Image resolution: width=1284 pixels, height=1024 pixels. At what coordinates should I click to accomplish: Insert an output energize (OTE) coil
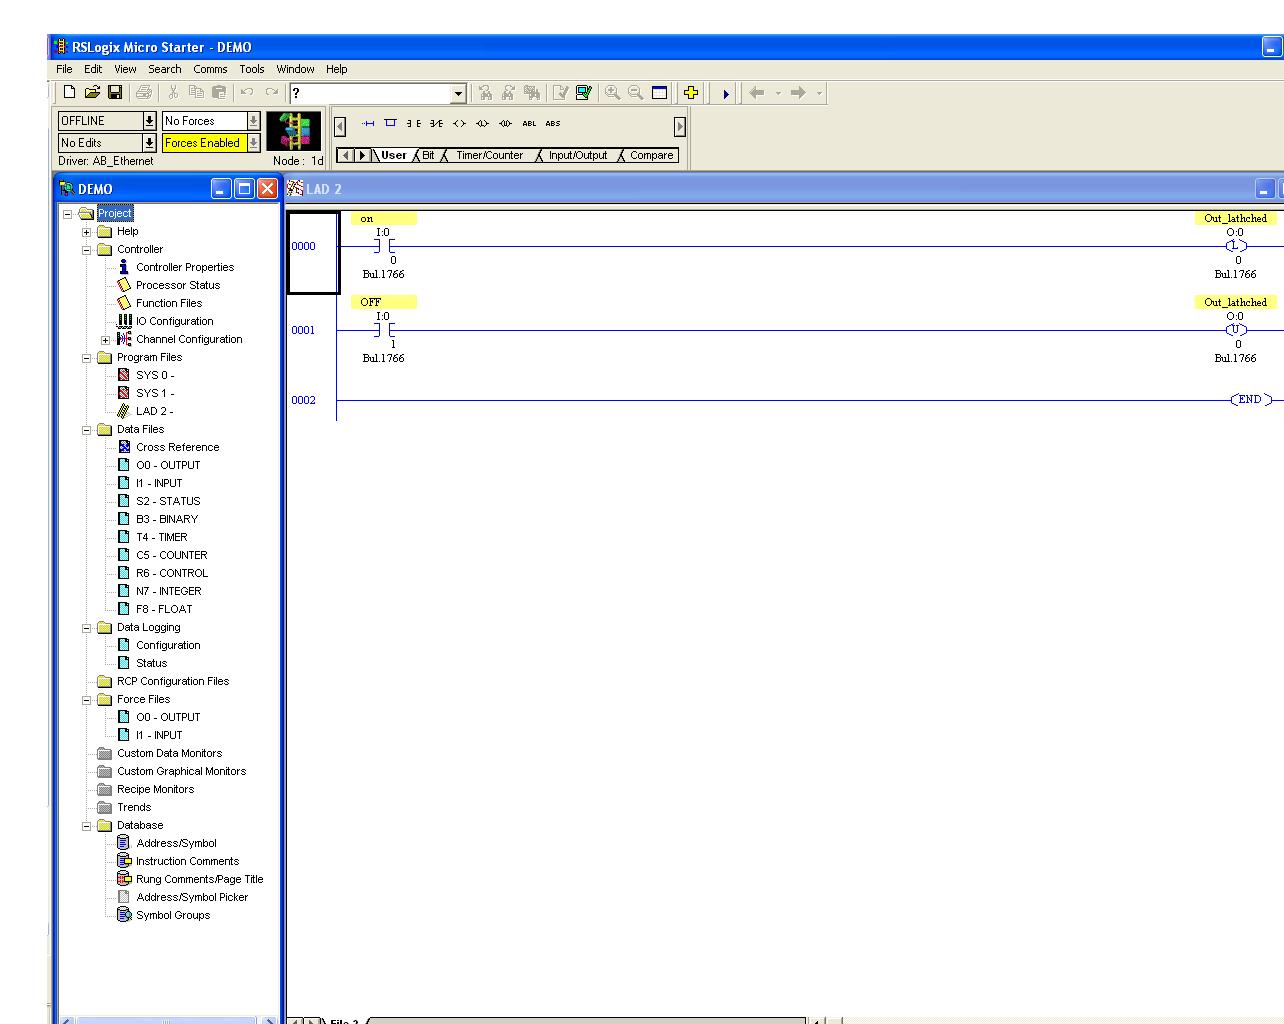(459, 124)
